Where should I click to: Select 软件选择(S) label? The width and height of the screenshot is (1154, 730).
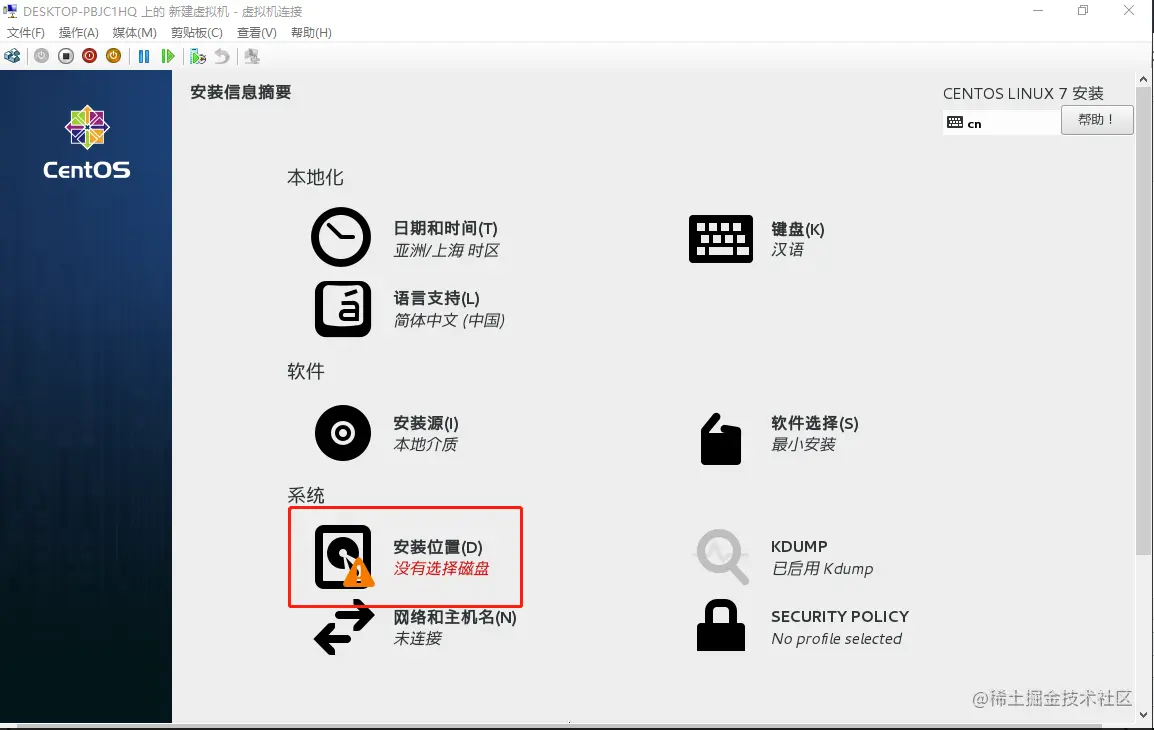point(815,423)
